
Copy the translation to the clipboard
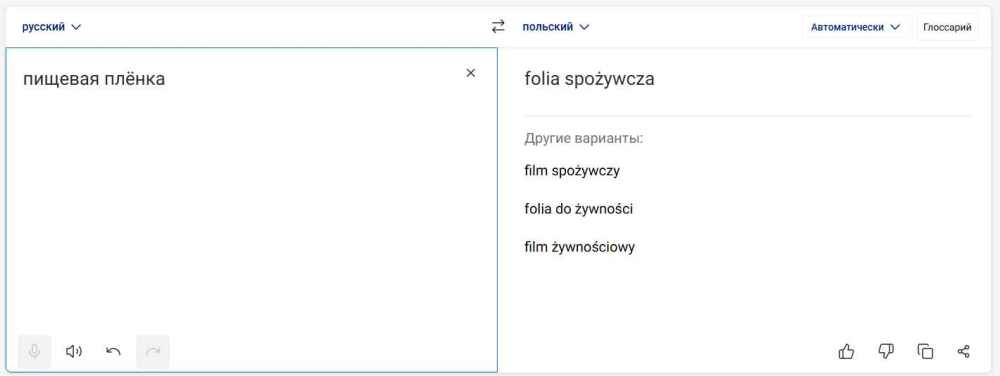(925, 351)
